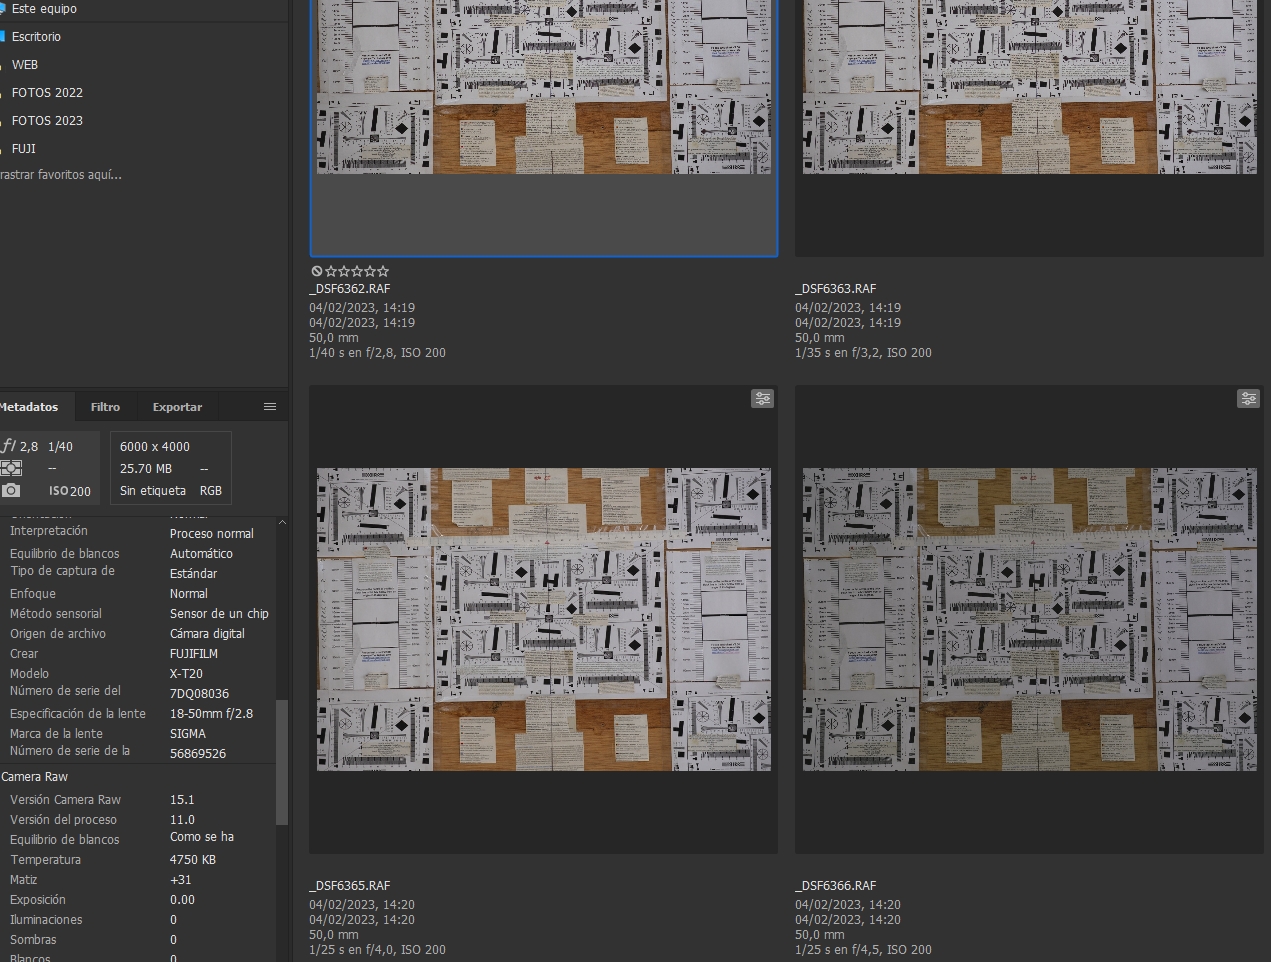
Task: Click the Versión del proceso value 11.0
Action: tap(182, 820)
